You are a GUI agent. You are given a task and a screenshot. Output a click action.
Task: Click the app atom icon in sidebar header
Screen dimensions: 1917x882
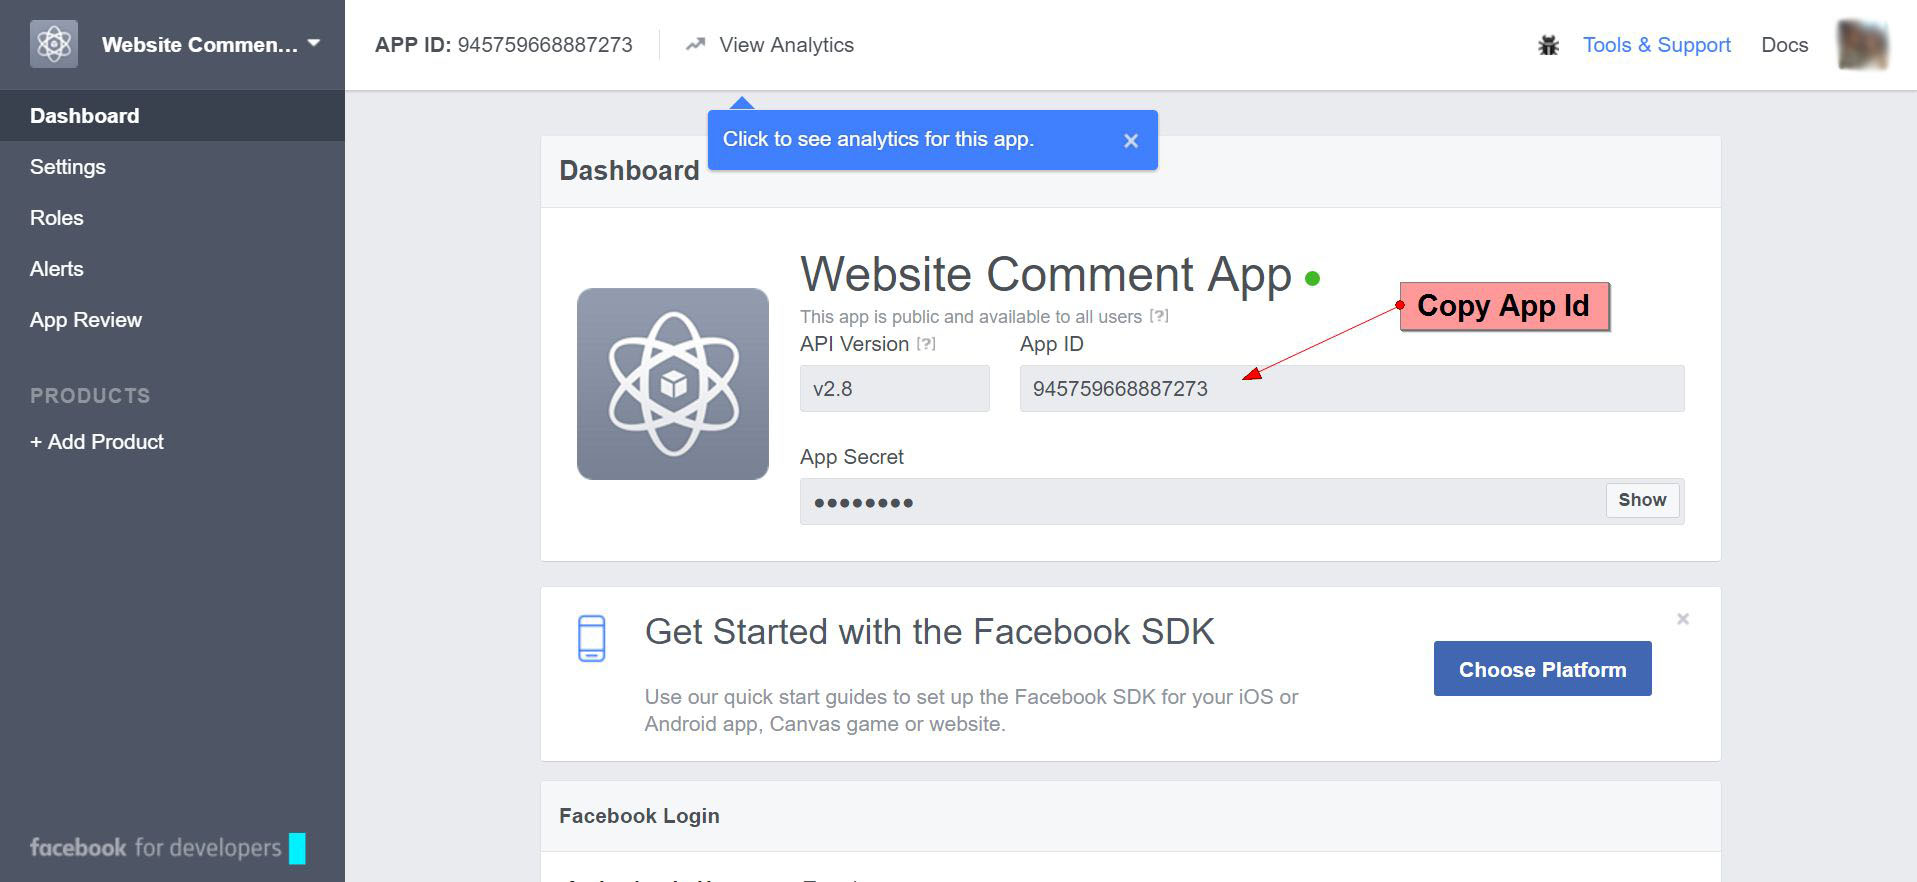pos(54,44)
